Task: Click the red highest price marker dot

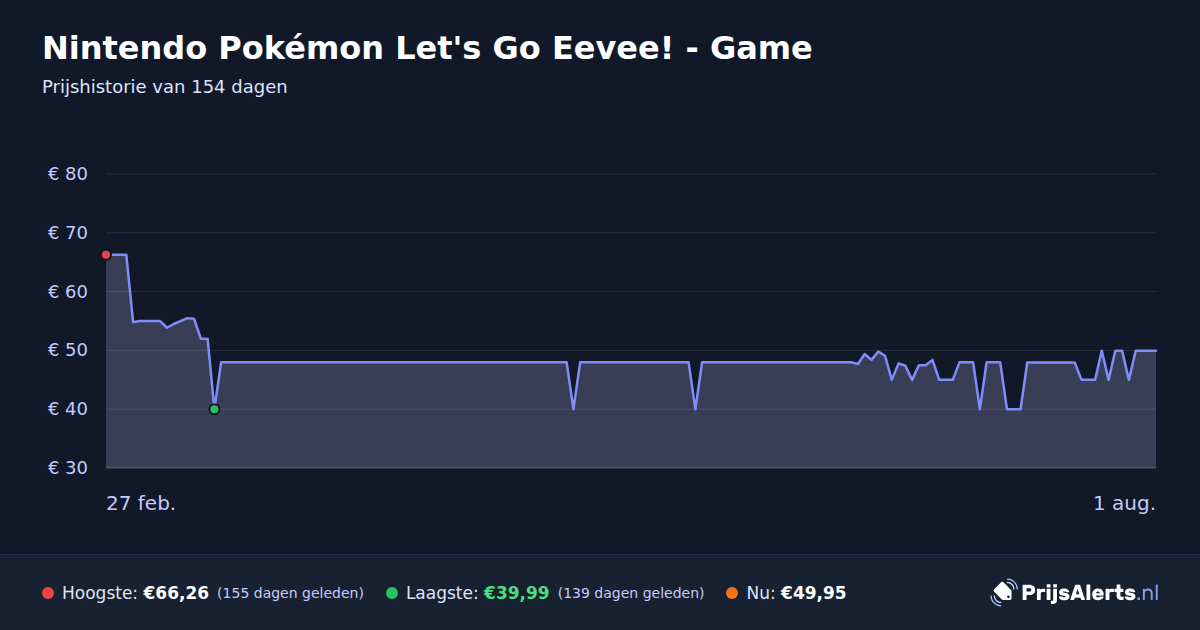Action: (x=106, y=255)
